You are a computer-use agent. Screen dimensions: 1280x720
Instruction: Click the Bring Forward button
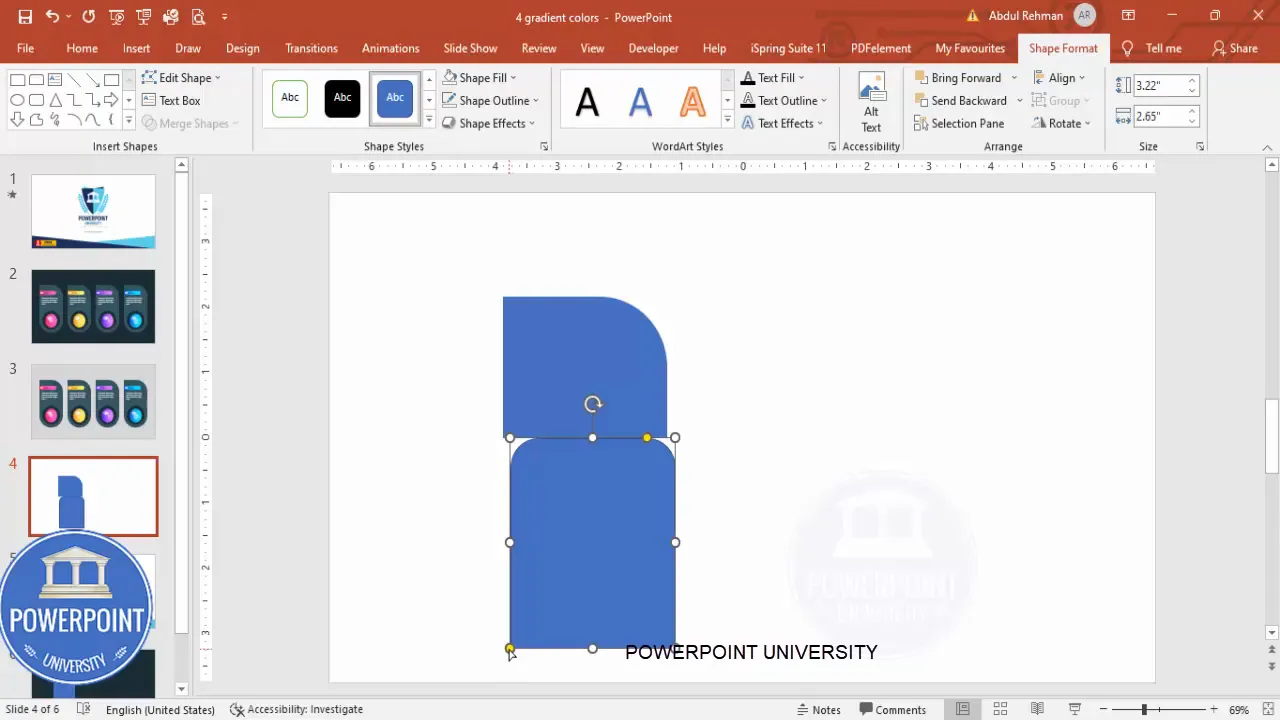pos(957,77)
